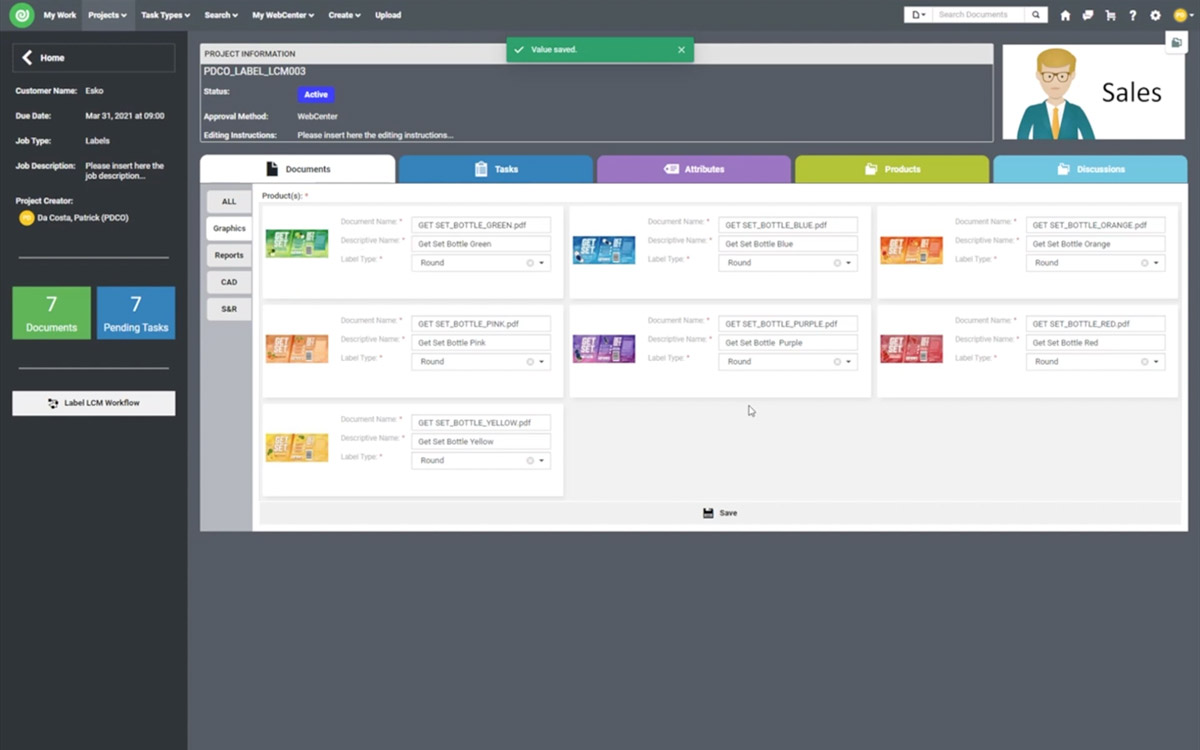Open the Discussions chat icon in header
The image size is (1200, 750).
1088,14
